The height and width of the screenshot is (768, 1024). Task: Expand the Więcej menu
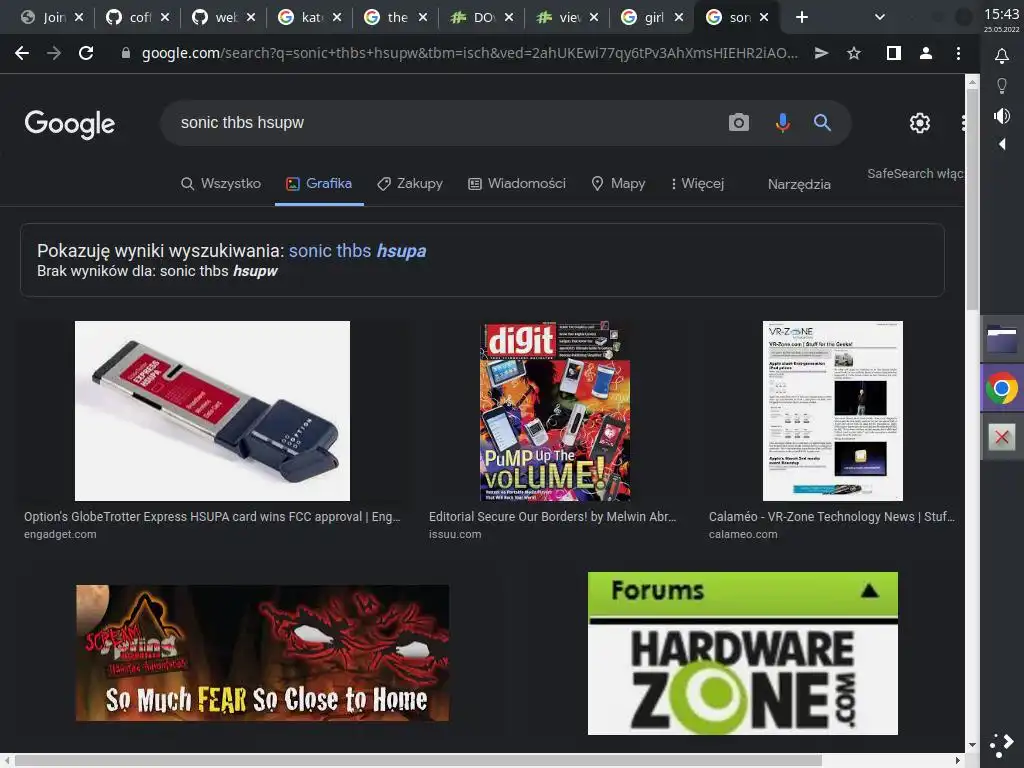click(697, 184)
